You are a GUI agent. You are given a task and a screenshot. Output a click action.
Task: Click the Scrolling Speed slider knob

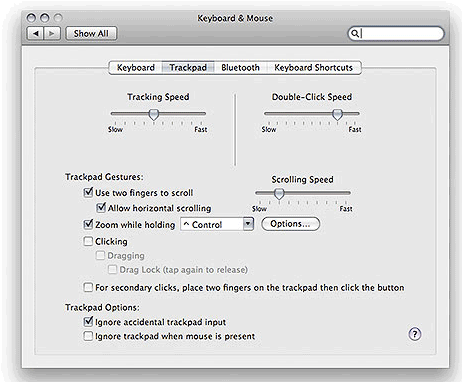click(279, 194)
